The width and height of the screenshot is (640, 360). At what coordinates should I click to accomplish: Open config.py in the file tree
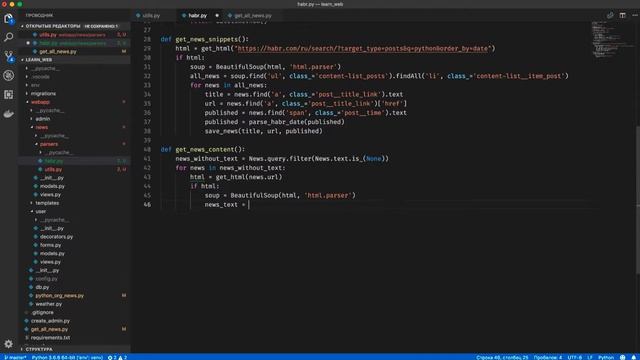[x=46, y=279]
